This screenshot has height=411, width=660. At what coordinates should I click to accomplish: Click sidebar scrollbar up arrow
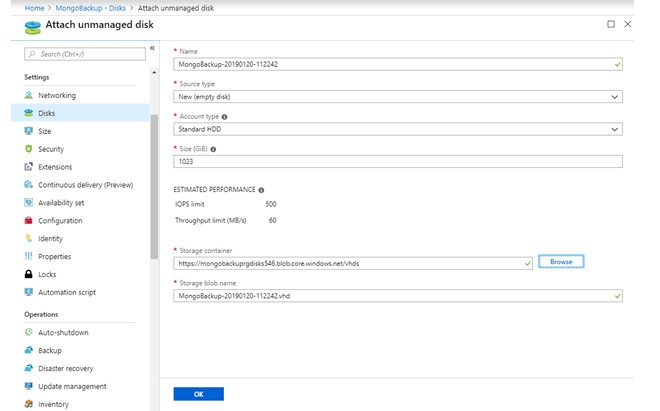pos(154,72)
